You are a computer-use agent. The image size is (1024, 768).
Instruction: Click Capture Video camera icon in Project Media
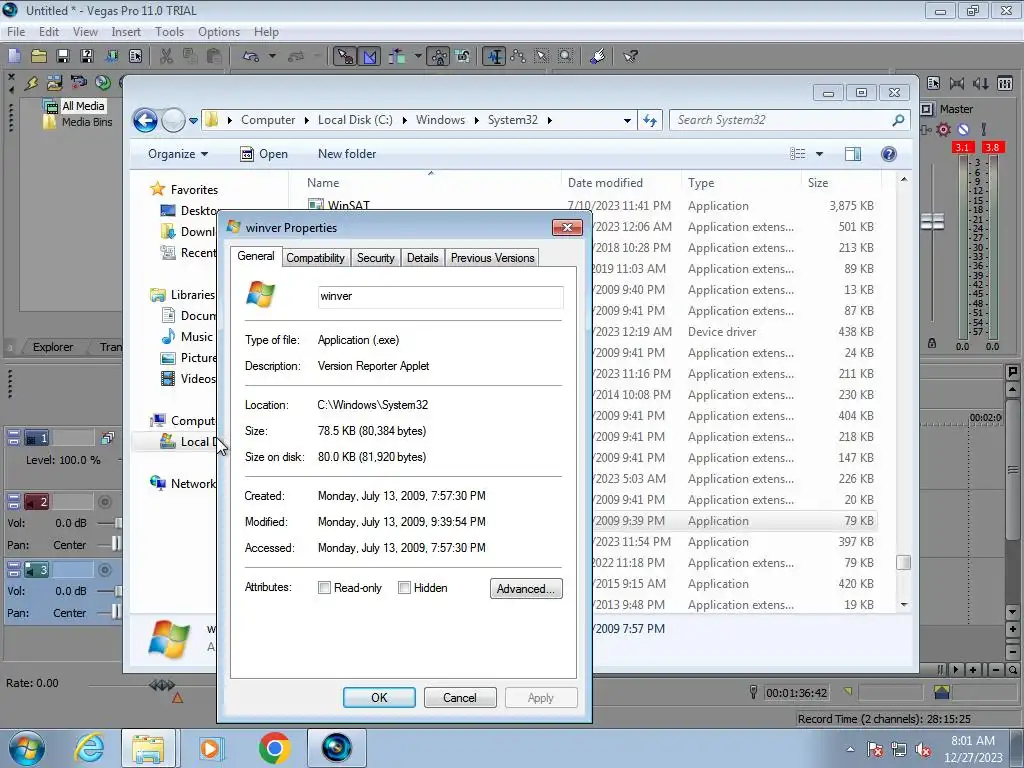[x=79, y=82]
